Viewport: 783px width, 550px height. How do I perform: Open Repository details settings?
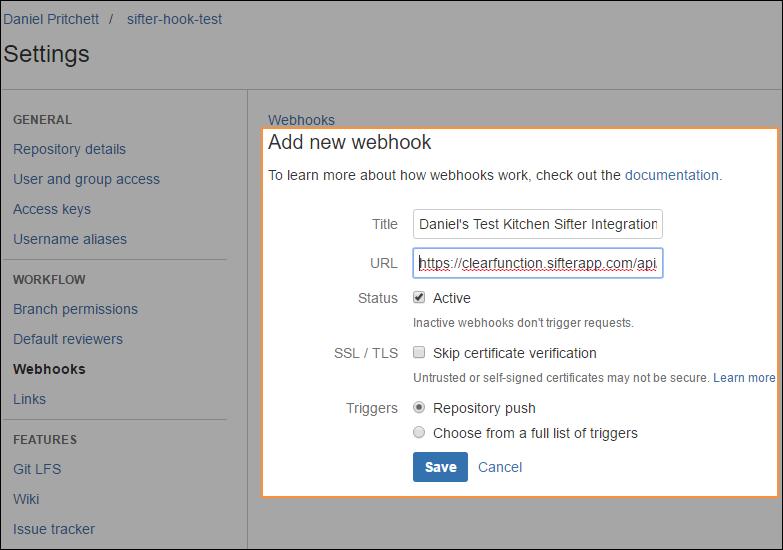(x=69, y=149)
